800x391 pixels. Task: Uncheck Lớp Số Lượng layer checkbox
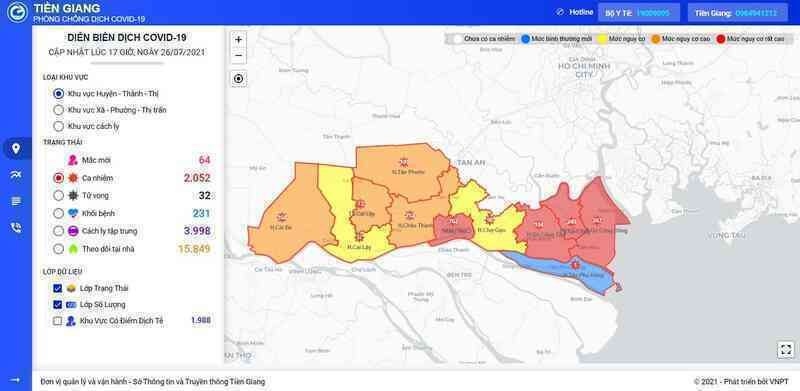(x=58, y=305)
